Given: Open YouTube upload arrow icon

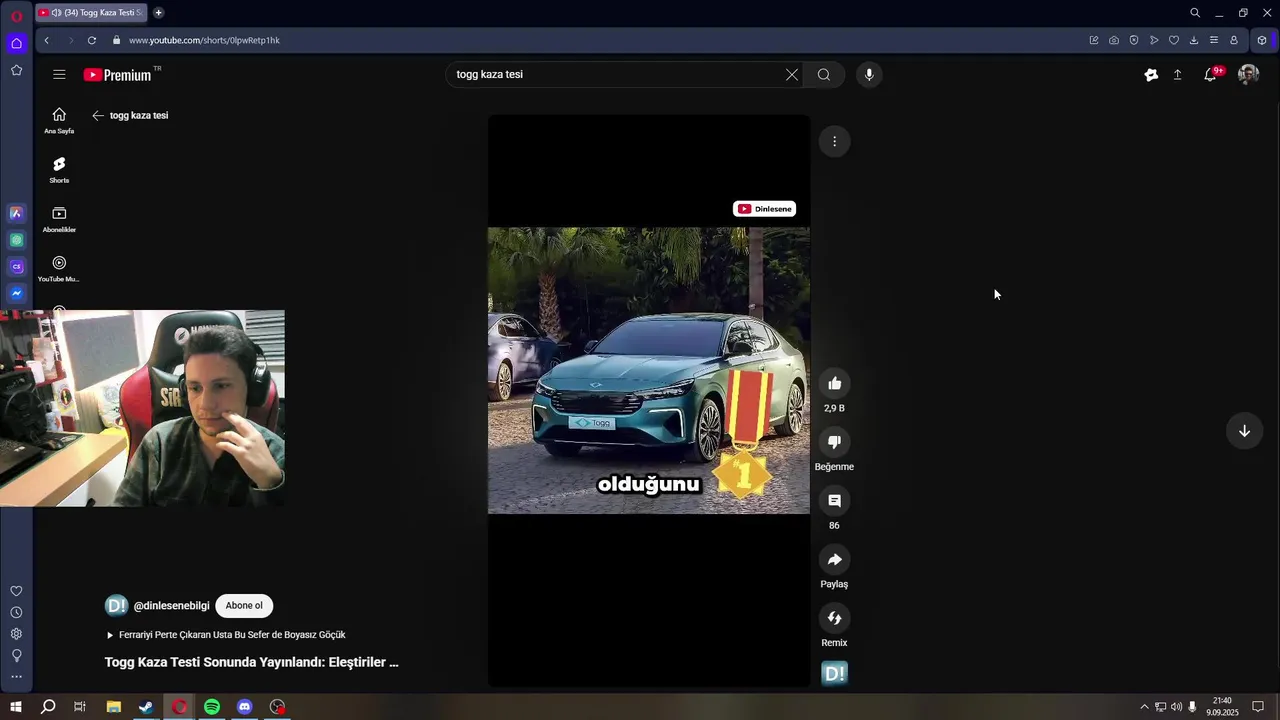Looking at the screenshot, I should click(1177, 74).
